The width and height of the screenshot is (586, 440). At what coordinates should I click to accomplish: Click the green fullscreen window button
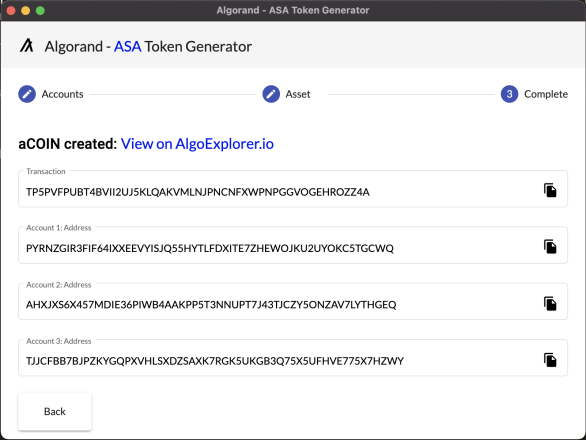coord(40,10)
